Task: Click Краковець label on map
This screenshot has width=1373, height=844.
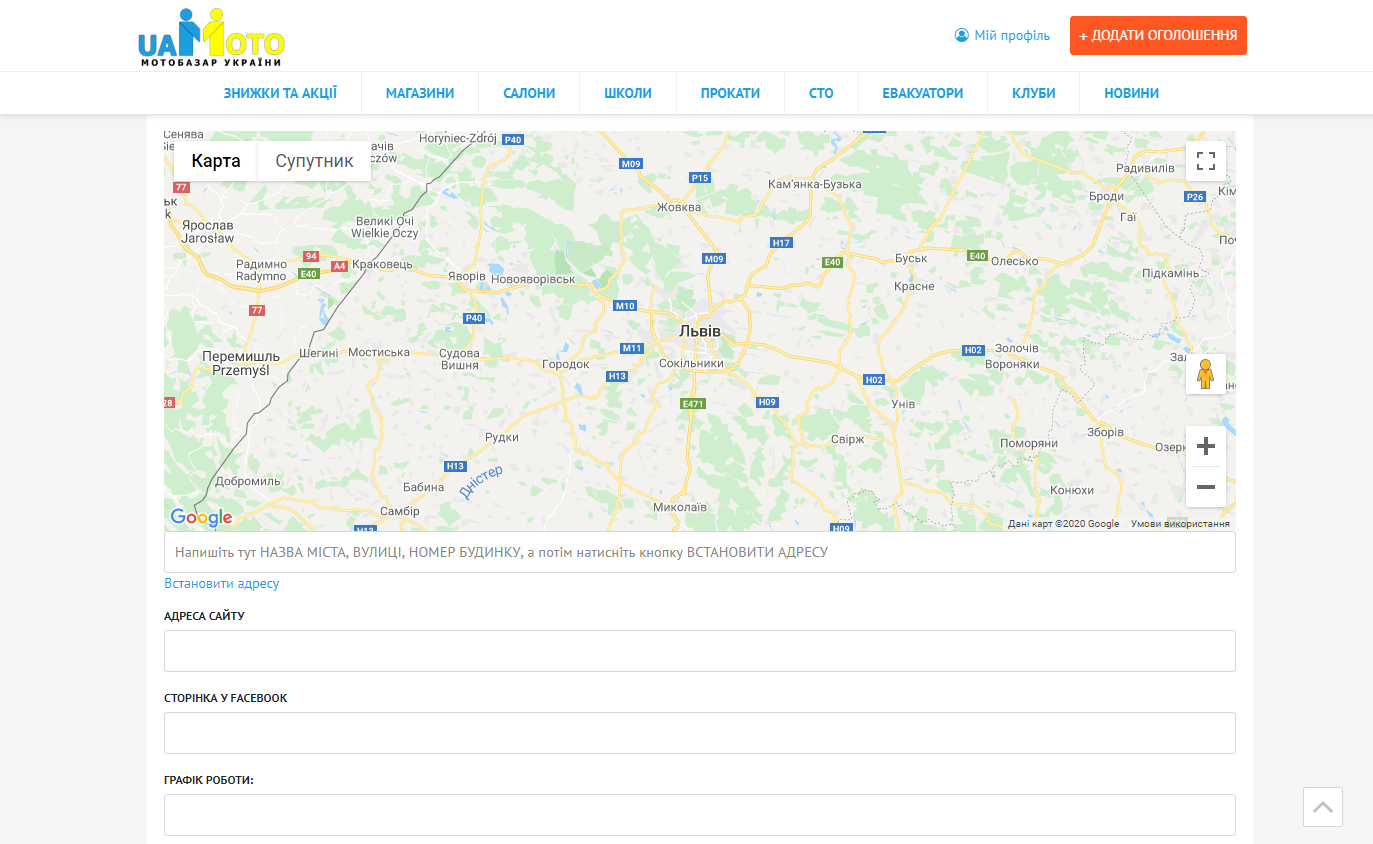Action: pos(383,264)
